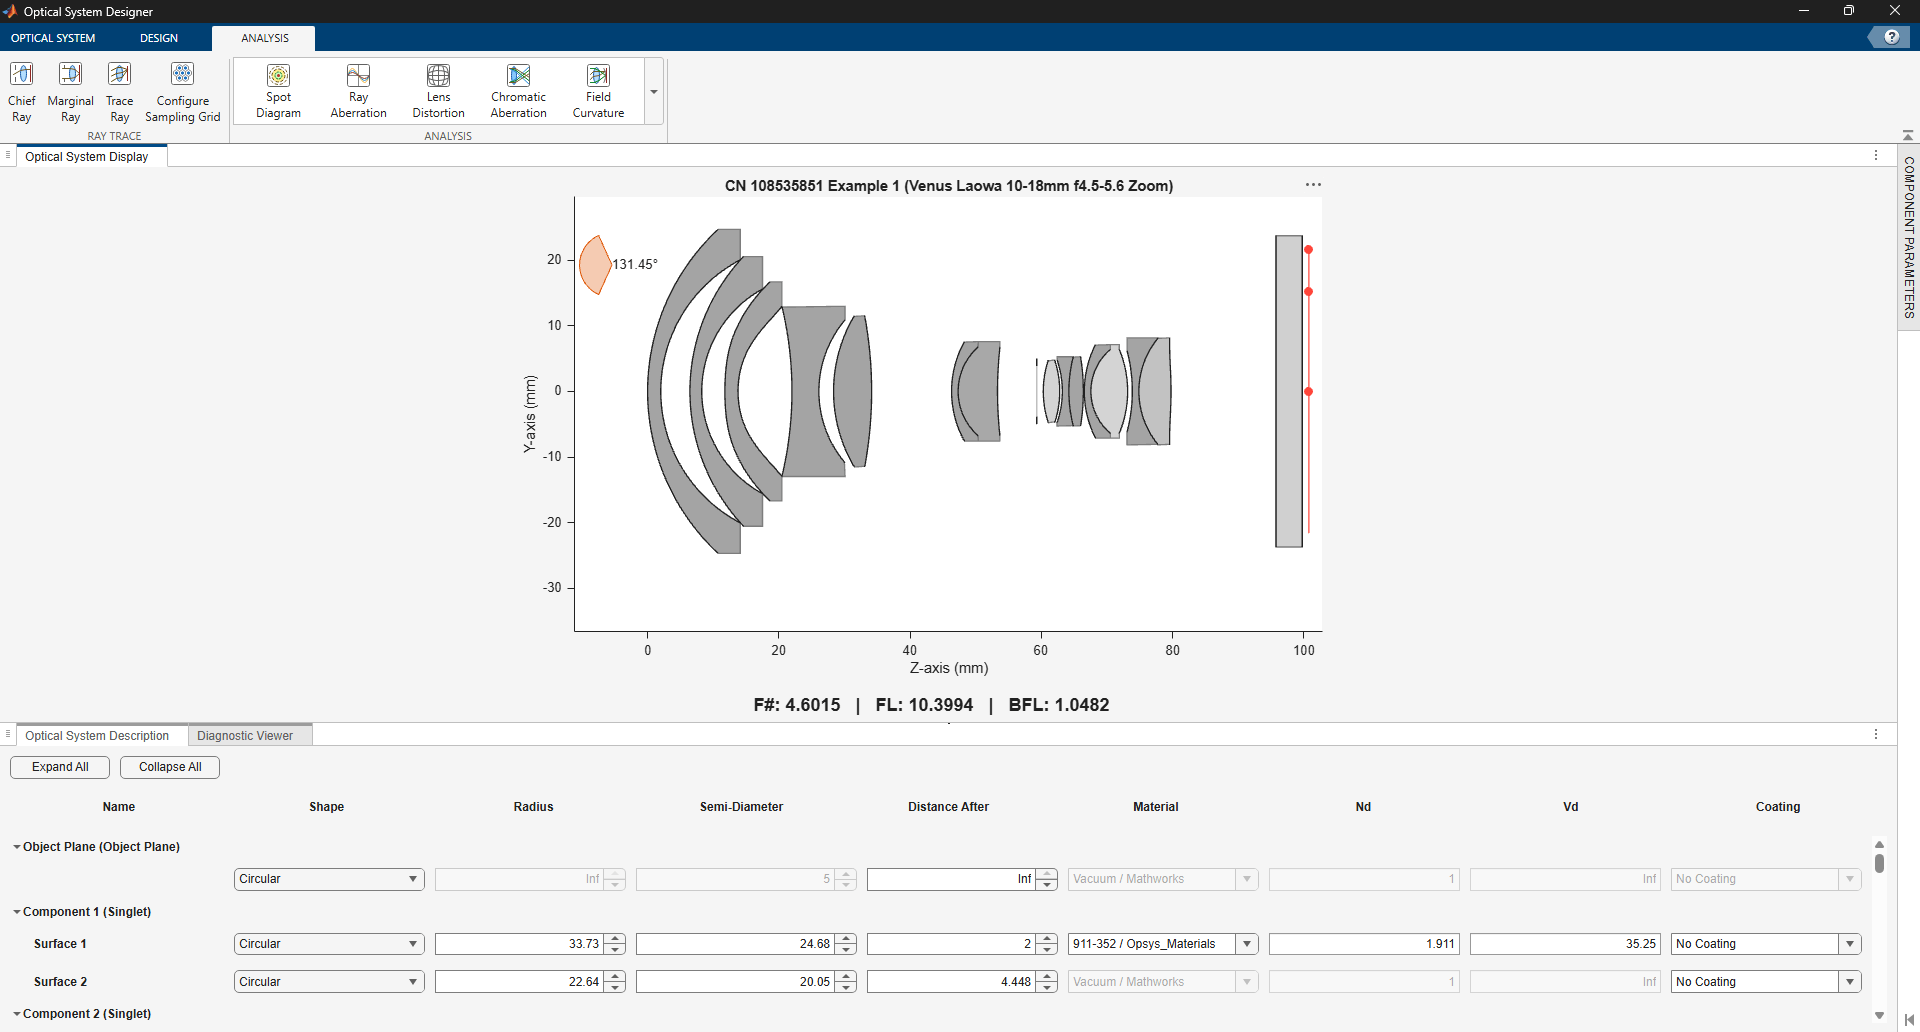Viewport: 1920px width, 1032px height.
Task: Collapse Component 2 (Singlet) node
Action: pos(17,1014)
